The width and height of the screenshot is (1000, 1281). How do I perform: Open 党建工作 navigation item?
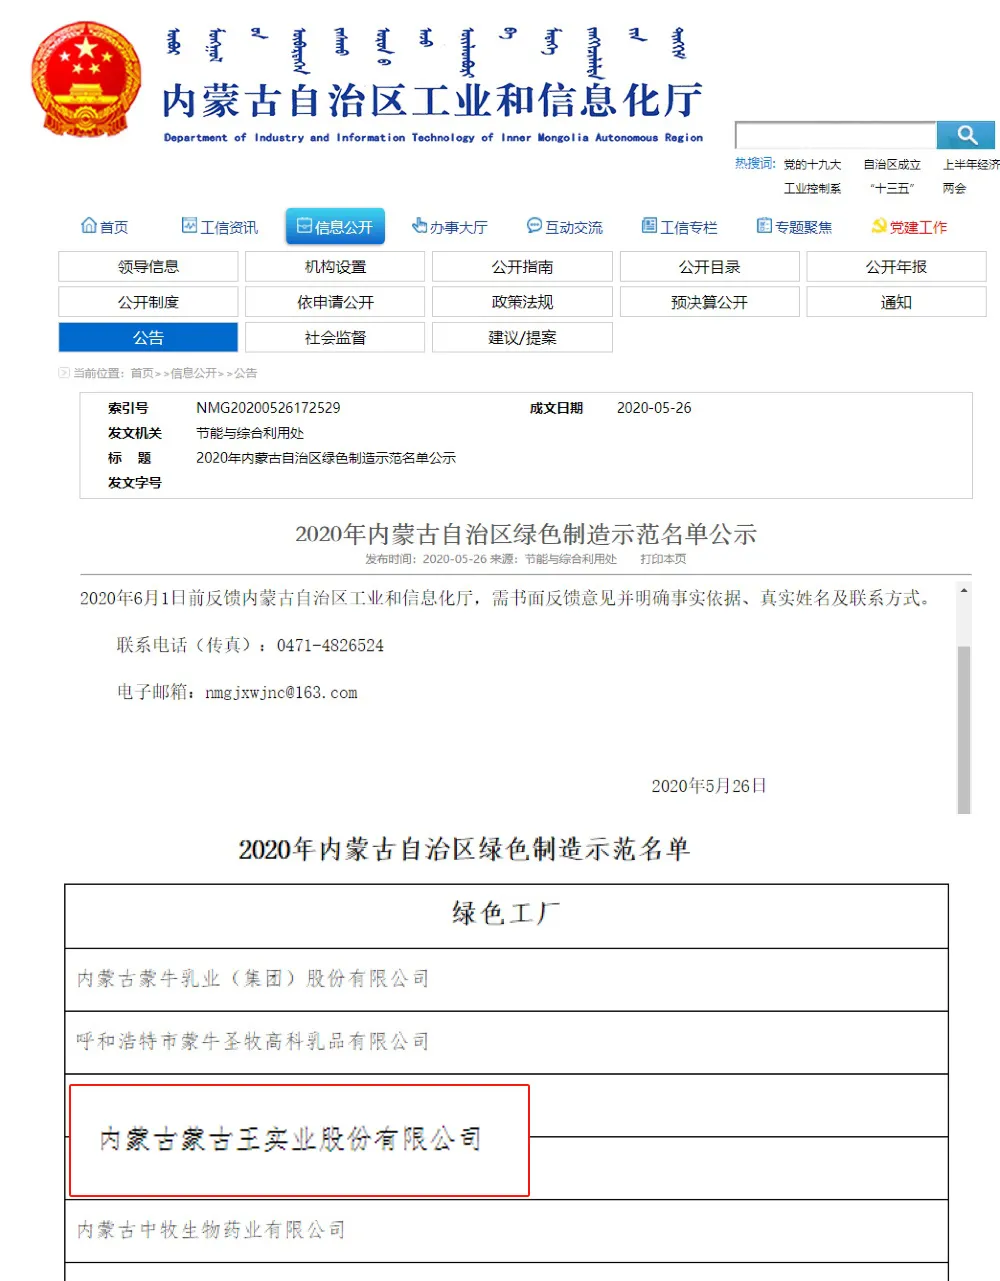(909, 227)
